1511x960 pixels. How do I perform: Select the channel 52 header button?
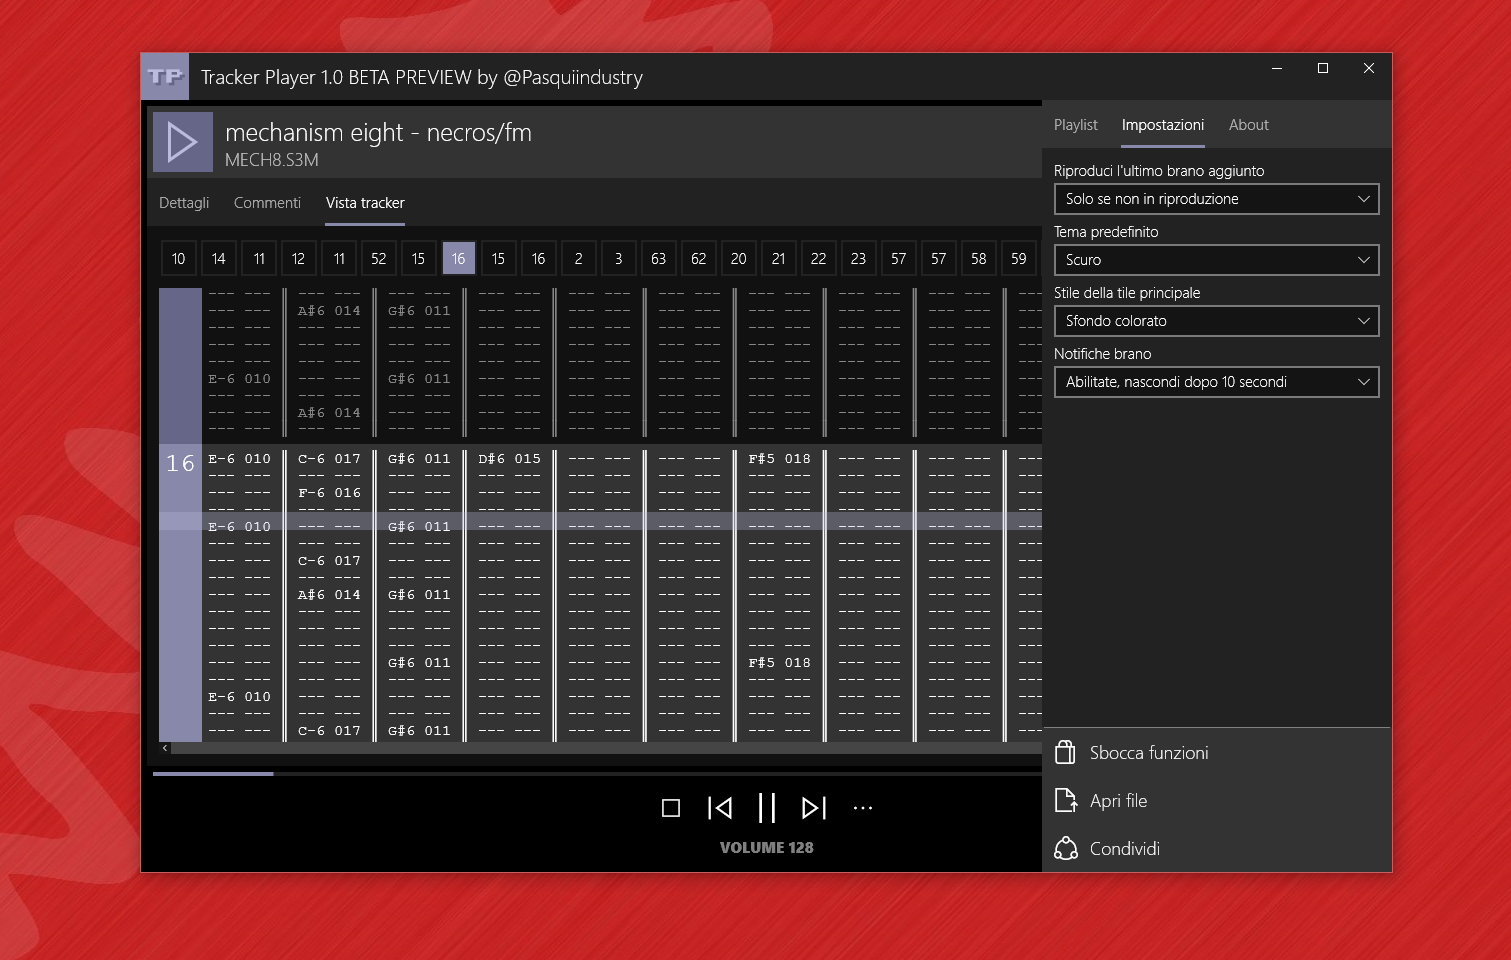[378, 258]
